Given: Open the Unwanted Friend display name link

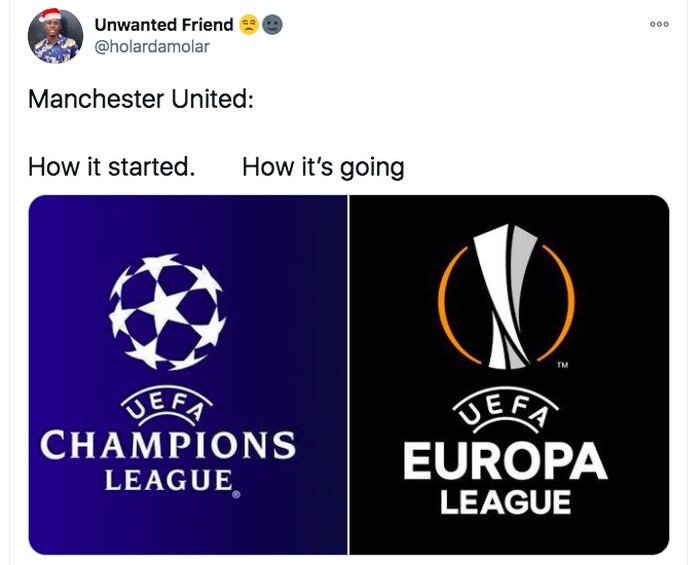Looking at the screenshot, I should (x=164, y=24).
